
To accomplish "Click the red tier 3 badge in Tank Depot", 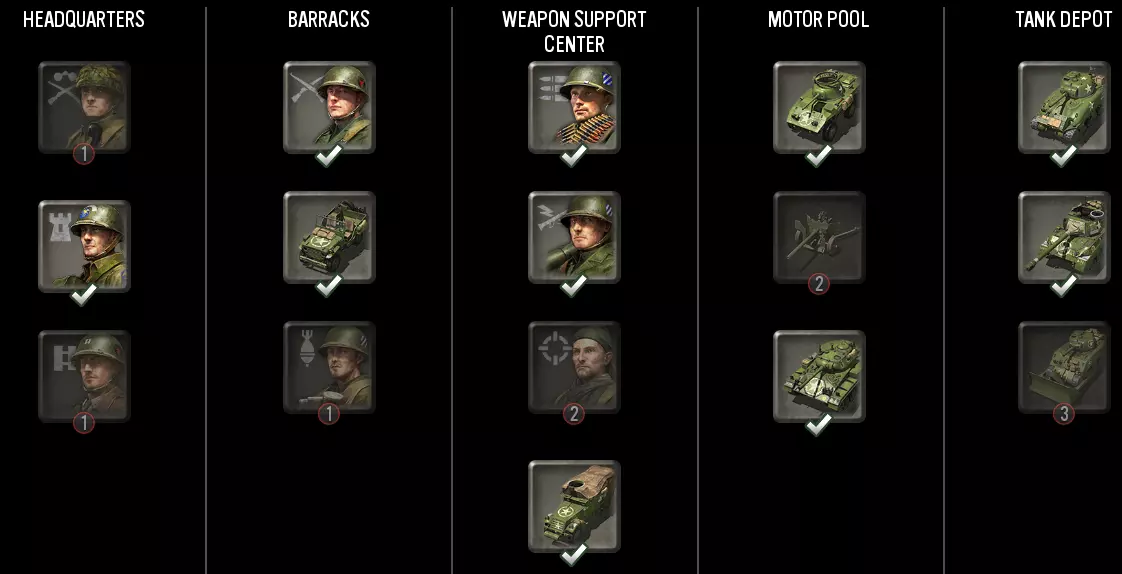I will click(x=1064, y=414).
